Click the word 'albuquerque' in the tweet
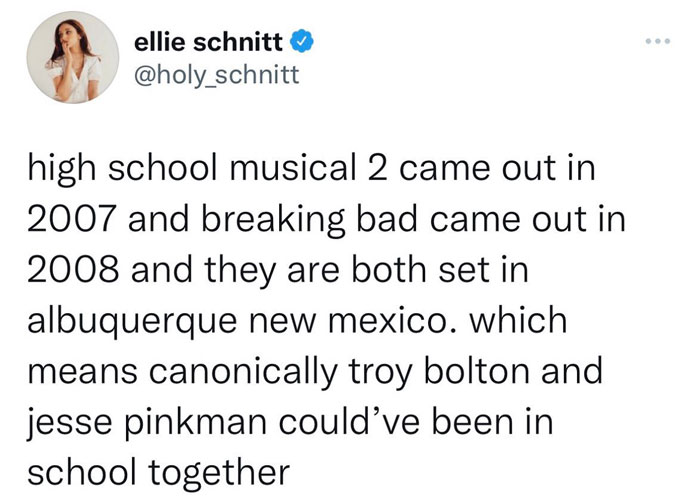This screenshot has height=503, width=700. point(132,322)
